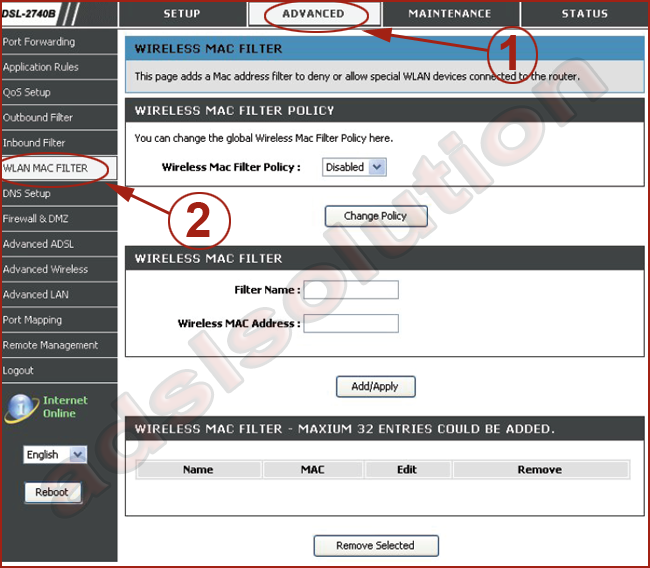Select the STATUS tab
The width and height of the screenshot is (650, 568).
(x=584, y=14)
